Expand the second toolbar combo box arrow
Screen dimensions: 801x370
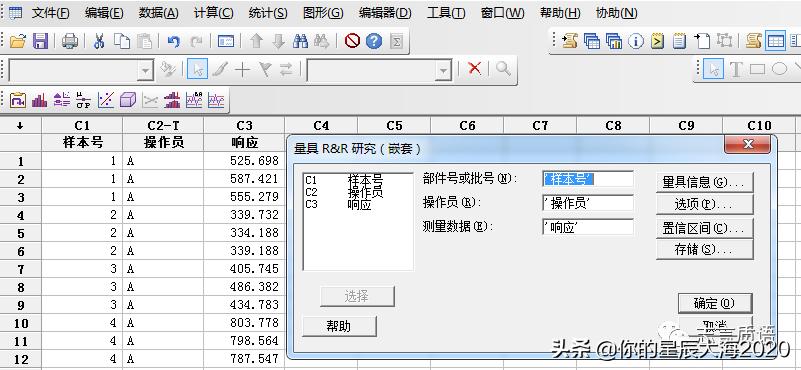pos(443,71)
